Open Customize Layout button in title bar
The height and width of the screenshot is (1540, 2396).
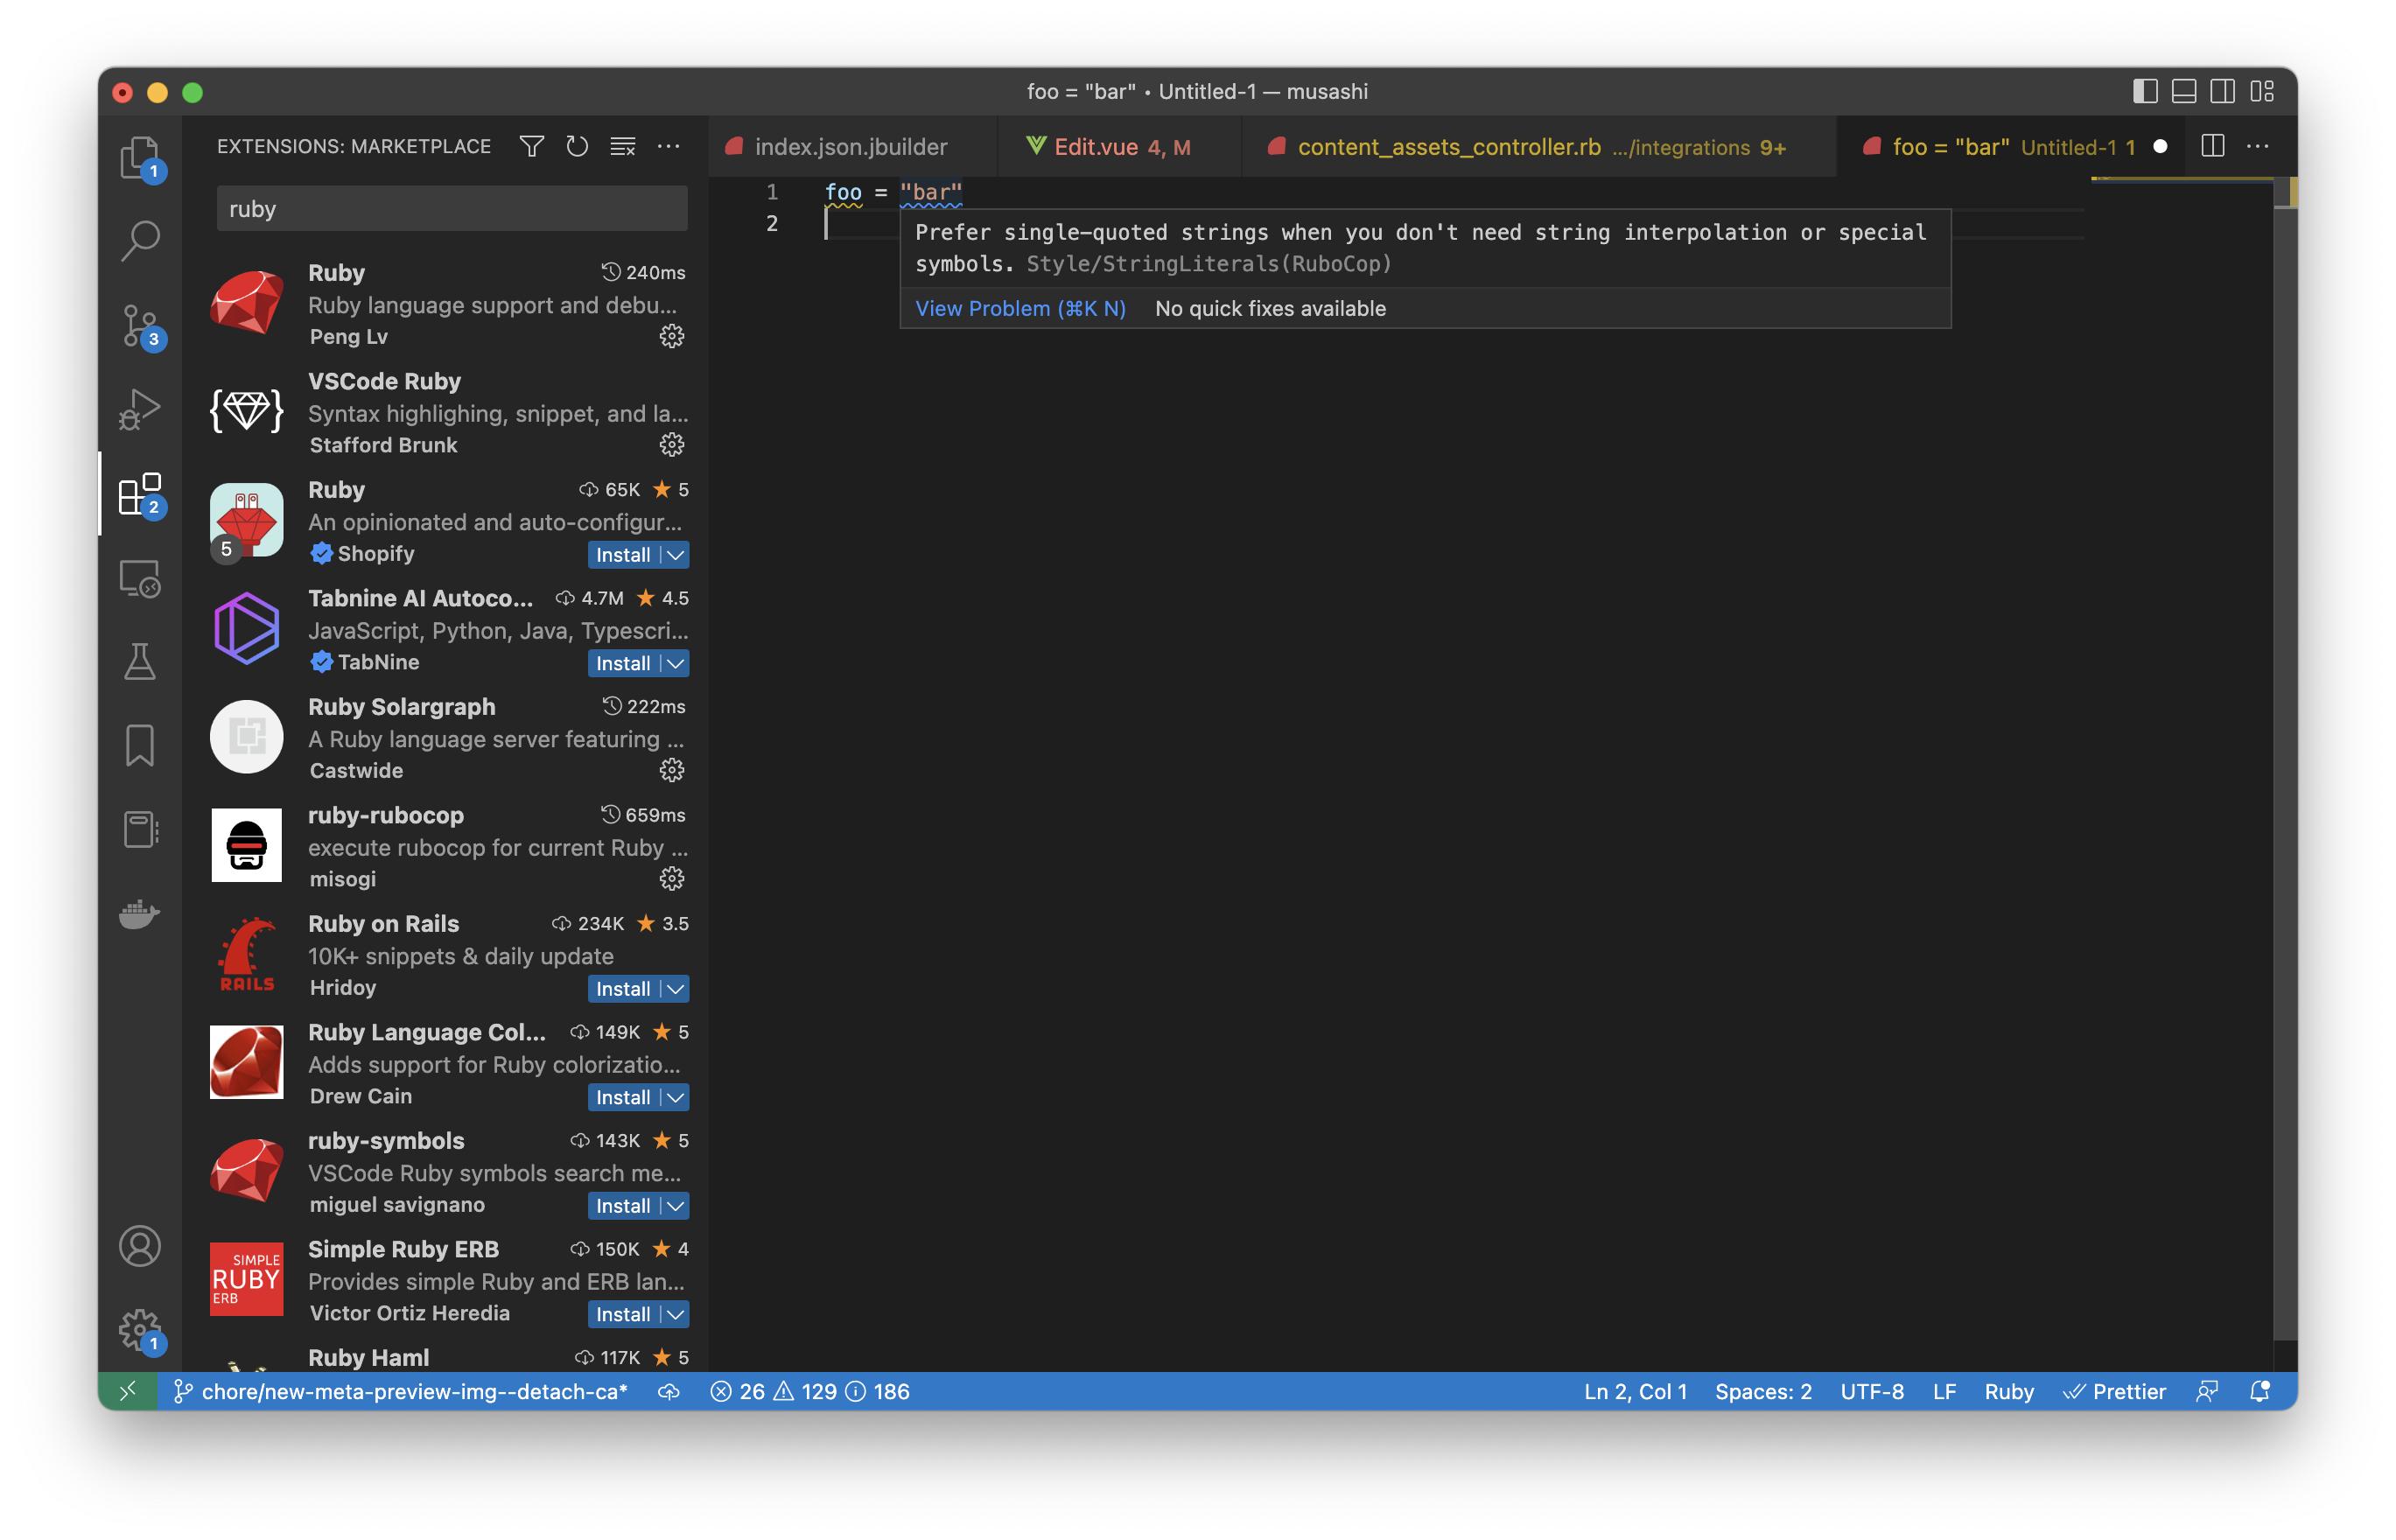pos(2262,91)
